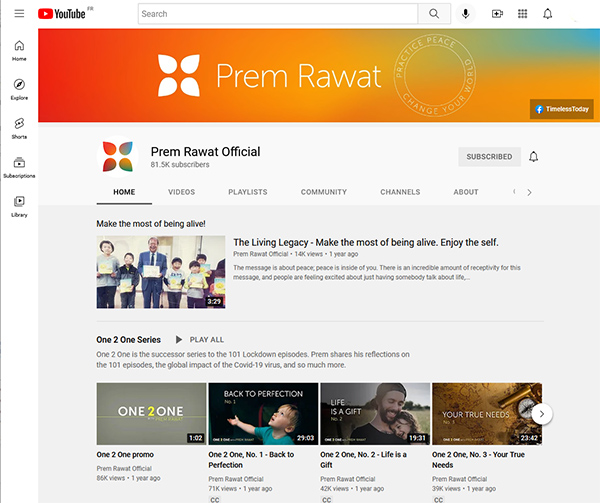The height and width of the screenshot is (503, 600).
Task: Switch to the VIDEOS tab
Action: coord(181,192)
